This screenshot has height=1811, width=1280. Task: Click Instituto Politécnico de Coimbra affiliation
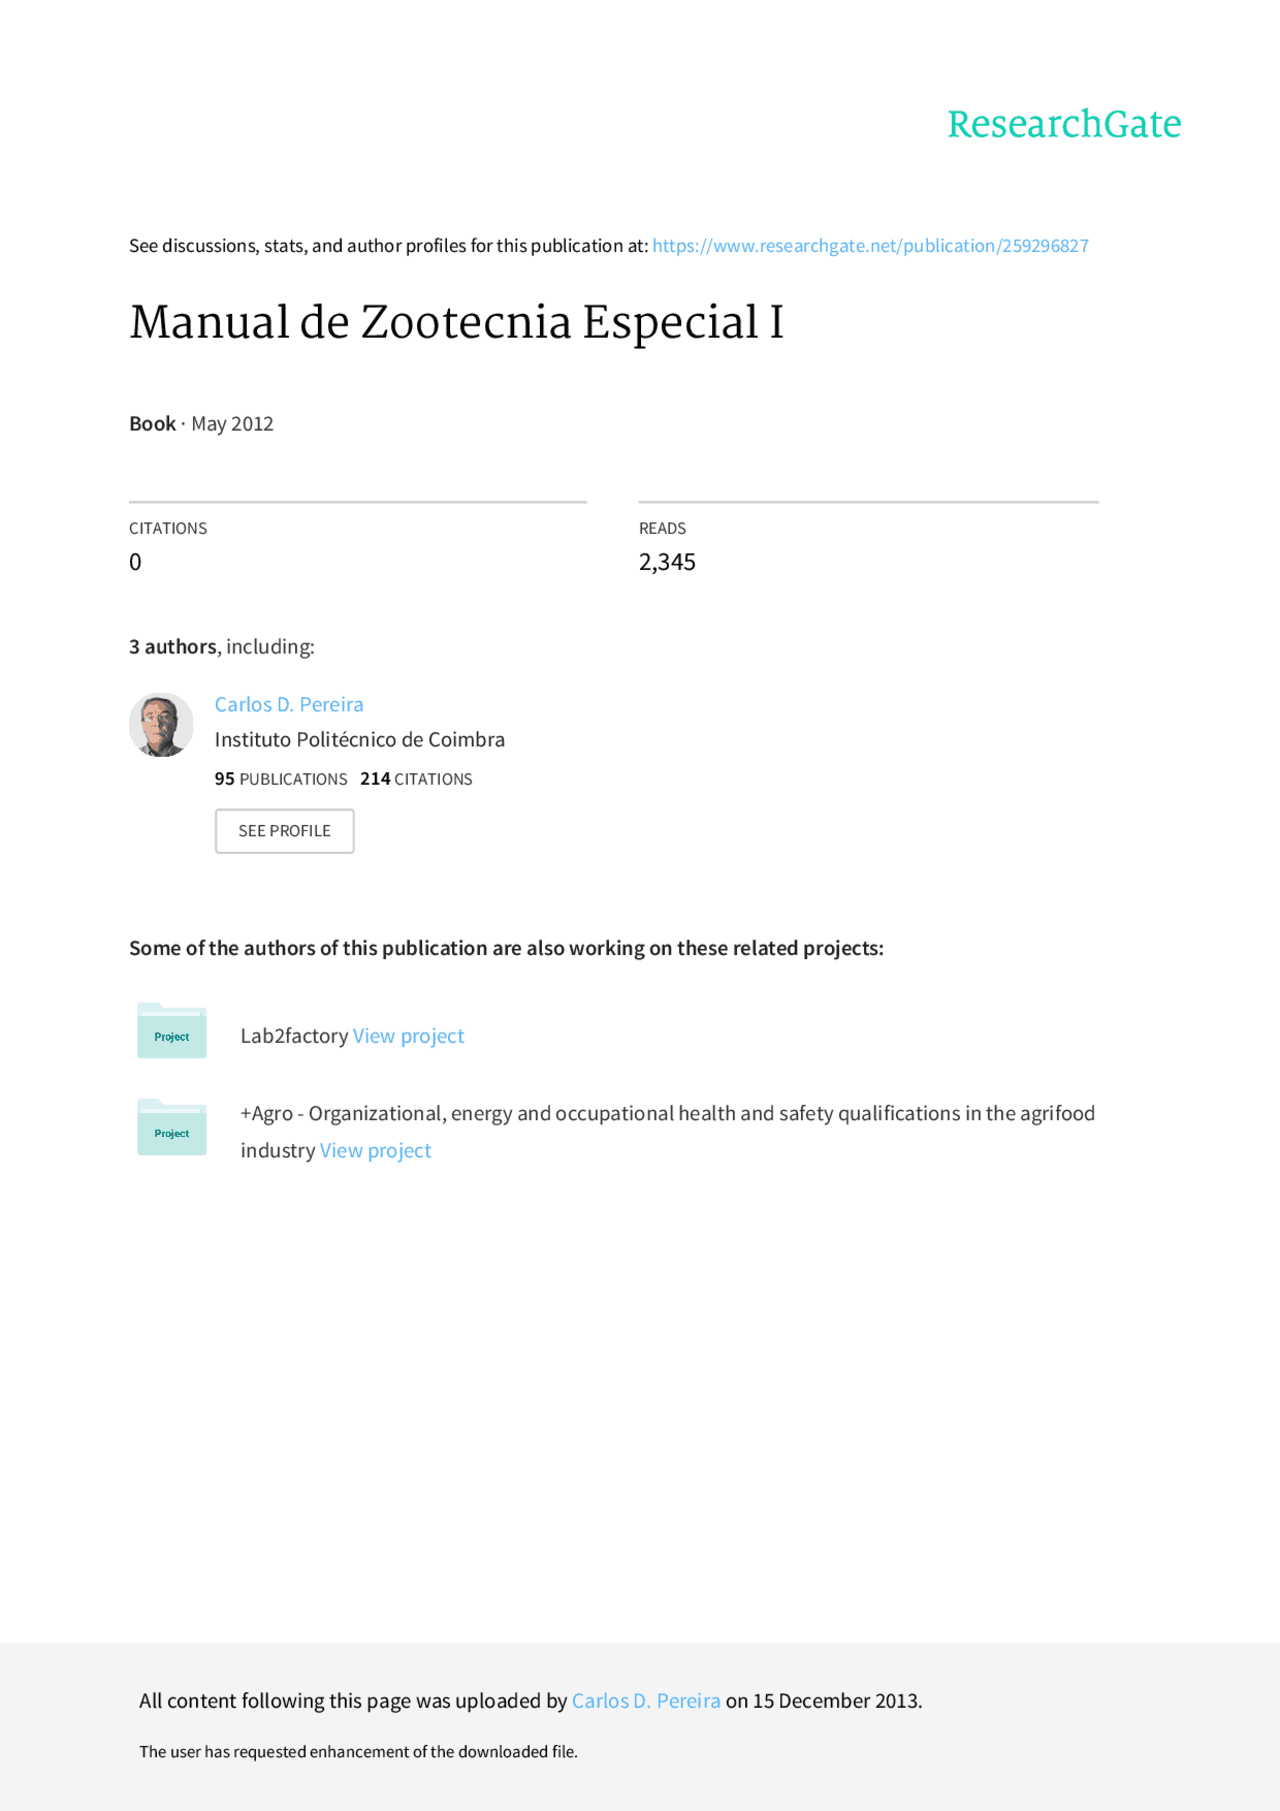(x=360, y=740)
